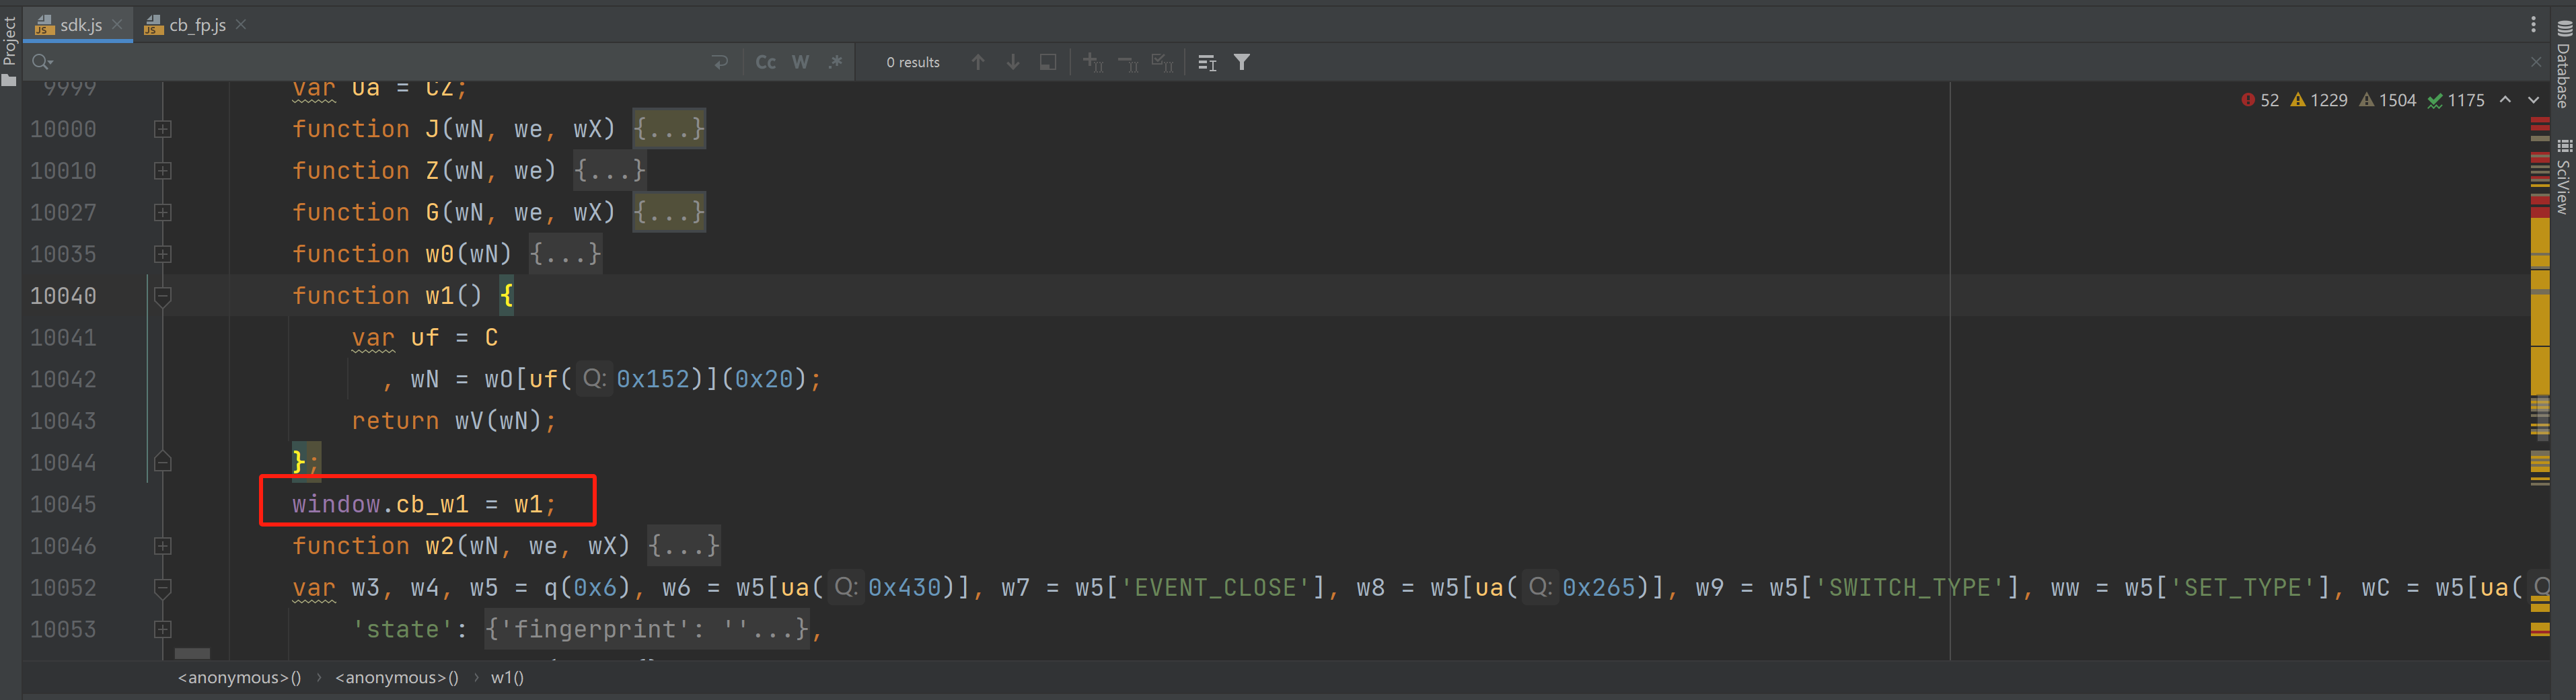Open editor tabs kebab menu

coord(2533,24)
